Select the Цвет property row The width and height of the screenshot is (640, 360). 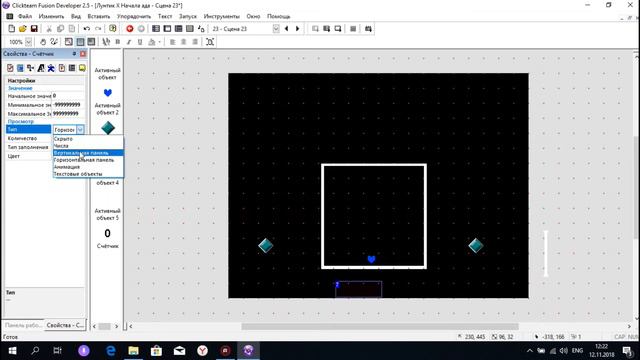point(29,156)
